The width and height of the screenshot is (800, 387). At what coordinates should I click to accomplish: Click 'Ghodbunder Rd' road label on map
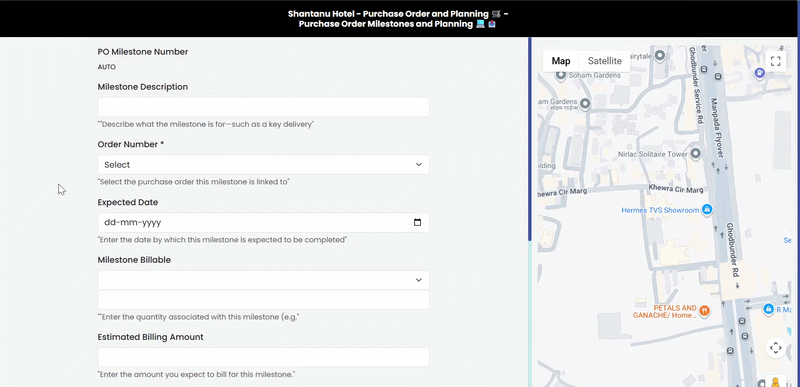(732, 250)
